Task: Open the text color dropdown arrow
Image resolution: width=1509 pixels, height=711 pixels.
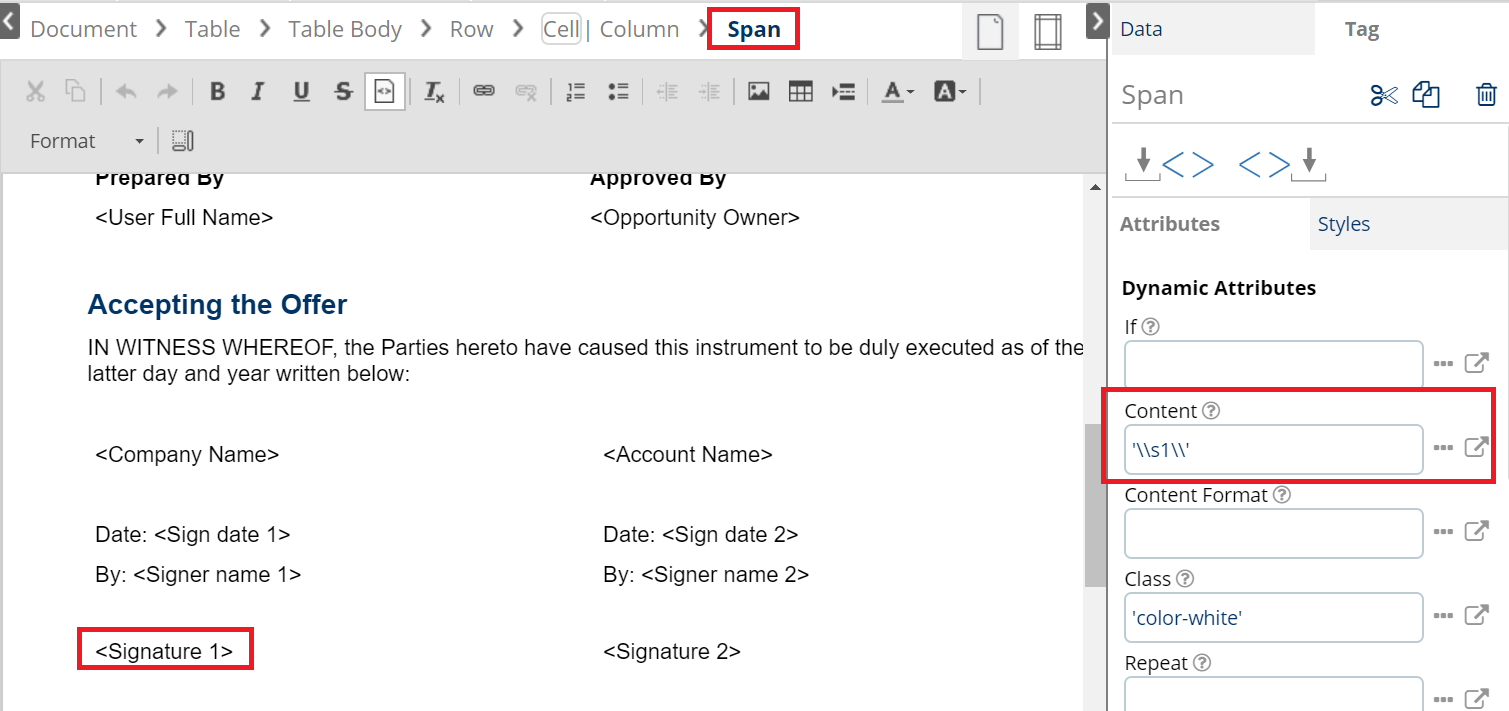Action: [909, 91]
